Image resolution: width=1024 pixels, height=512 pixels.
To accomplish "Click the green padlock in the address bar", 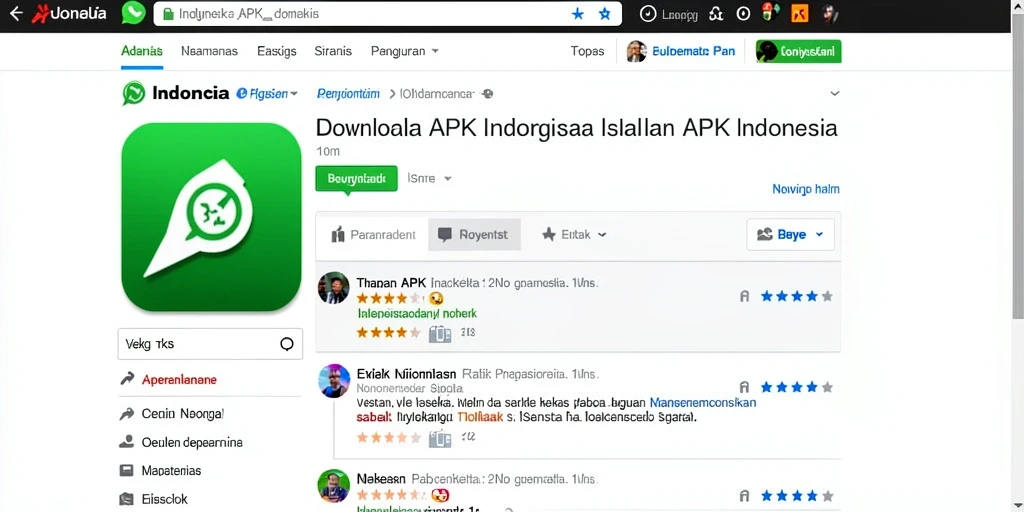I will click(168, 14).
